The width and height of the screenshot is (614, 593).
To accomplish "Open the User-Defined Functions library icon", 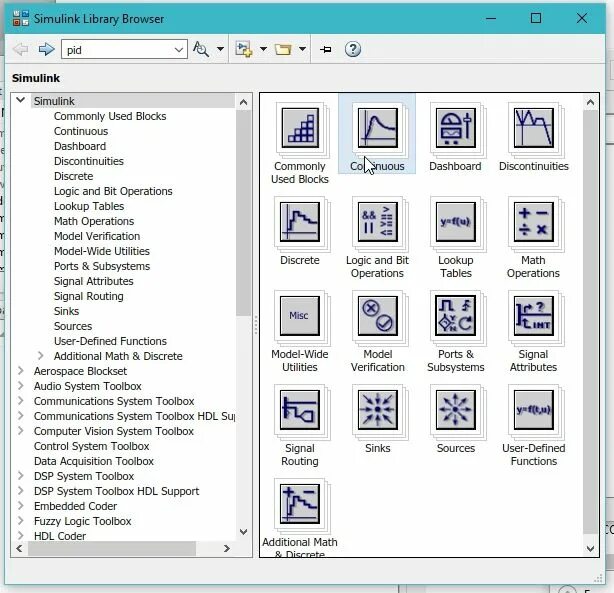I will tap(534, 410).
